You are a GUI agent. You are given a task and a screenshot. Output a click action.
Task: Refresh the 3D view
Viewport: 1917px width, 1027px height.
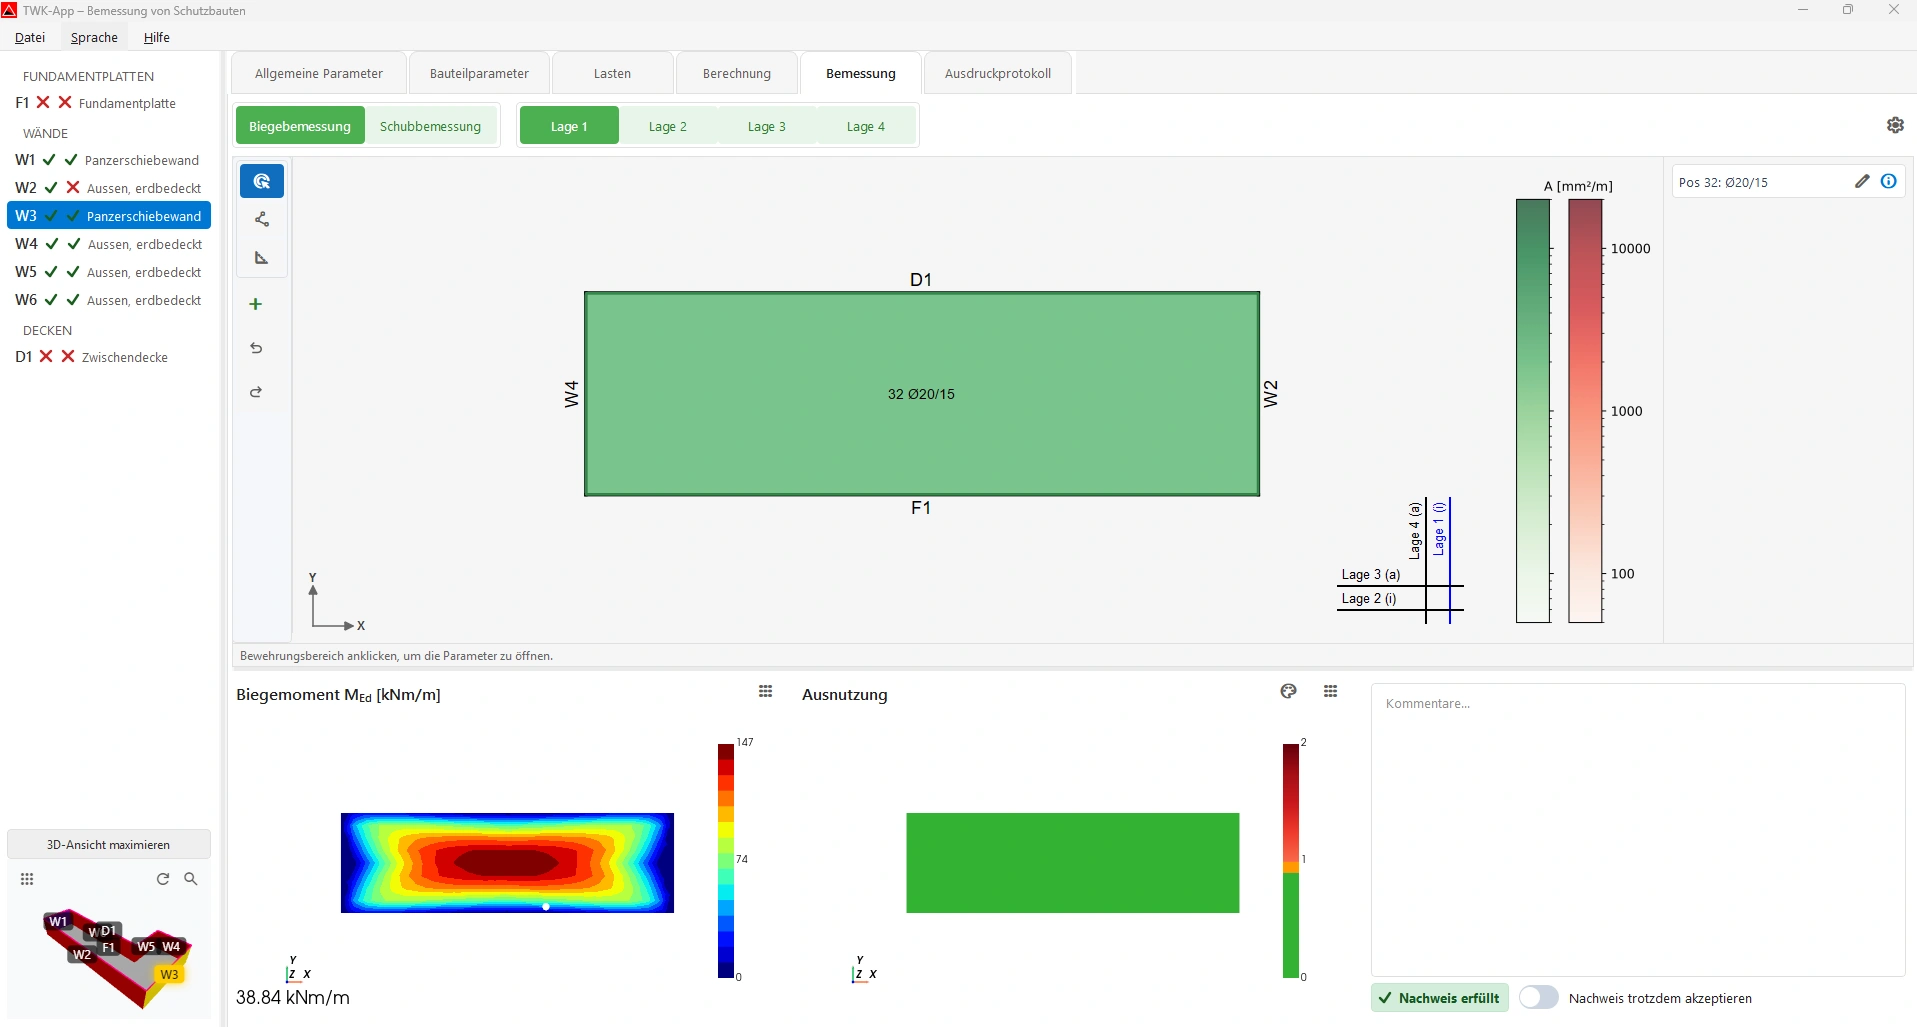(163, 879)
